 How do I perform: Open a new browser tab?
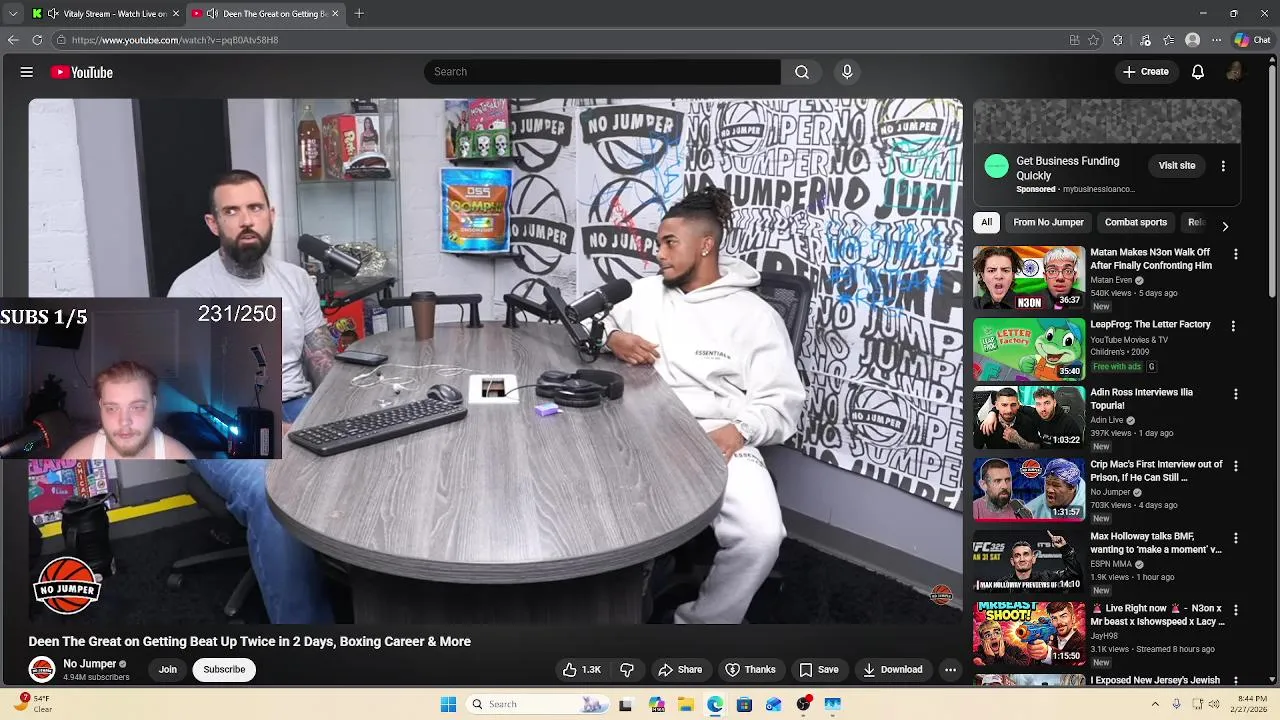click(359, 14)
